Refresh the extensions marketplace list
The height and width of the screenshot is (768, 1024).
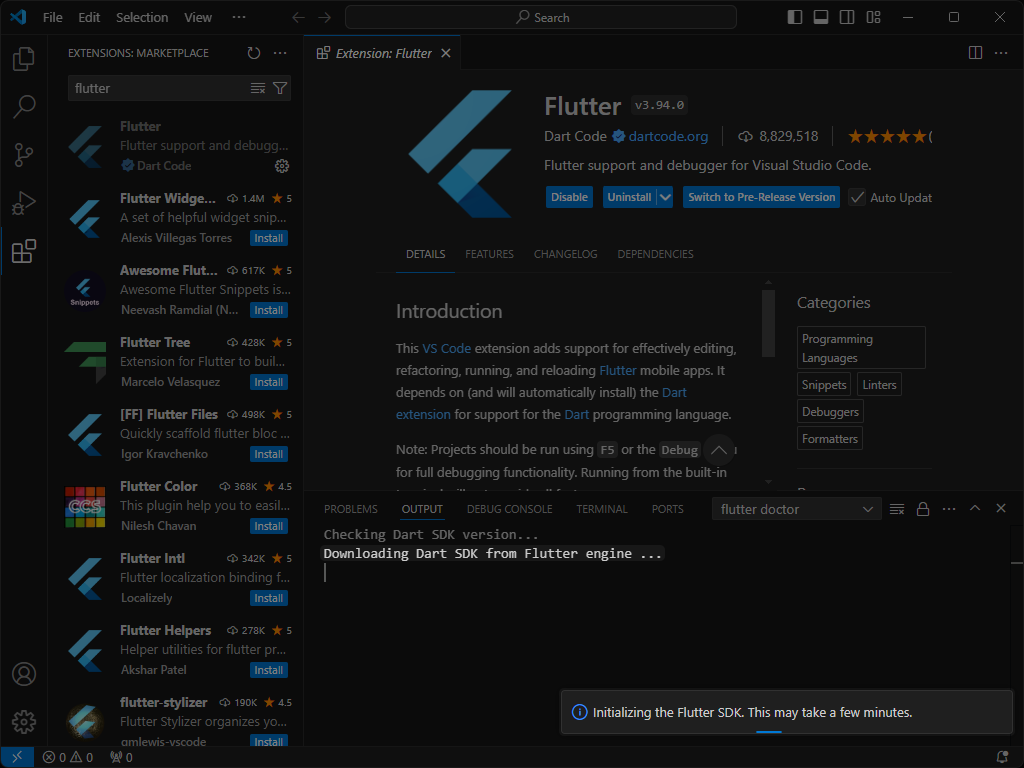tap(254, 53)
